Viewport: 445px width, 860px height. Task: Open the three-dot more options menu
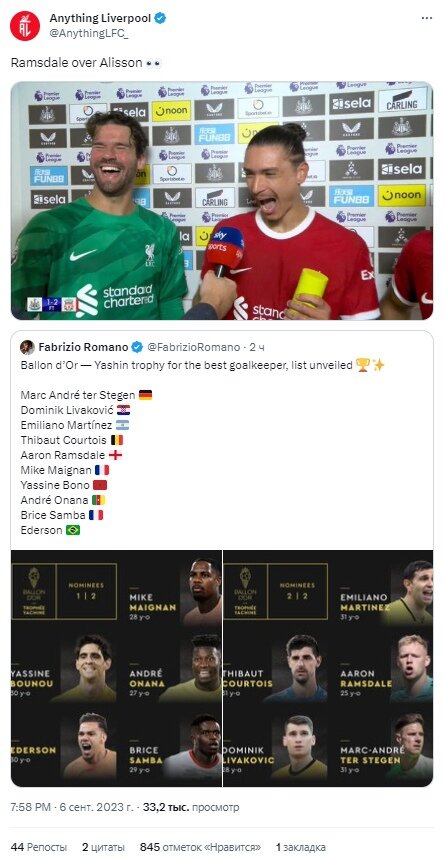point(426,18)
